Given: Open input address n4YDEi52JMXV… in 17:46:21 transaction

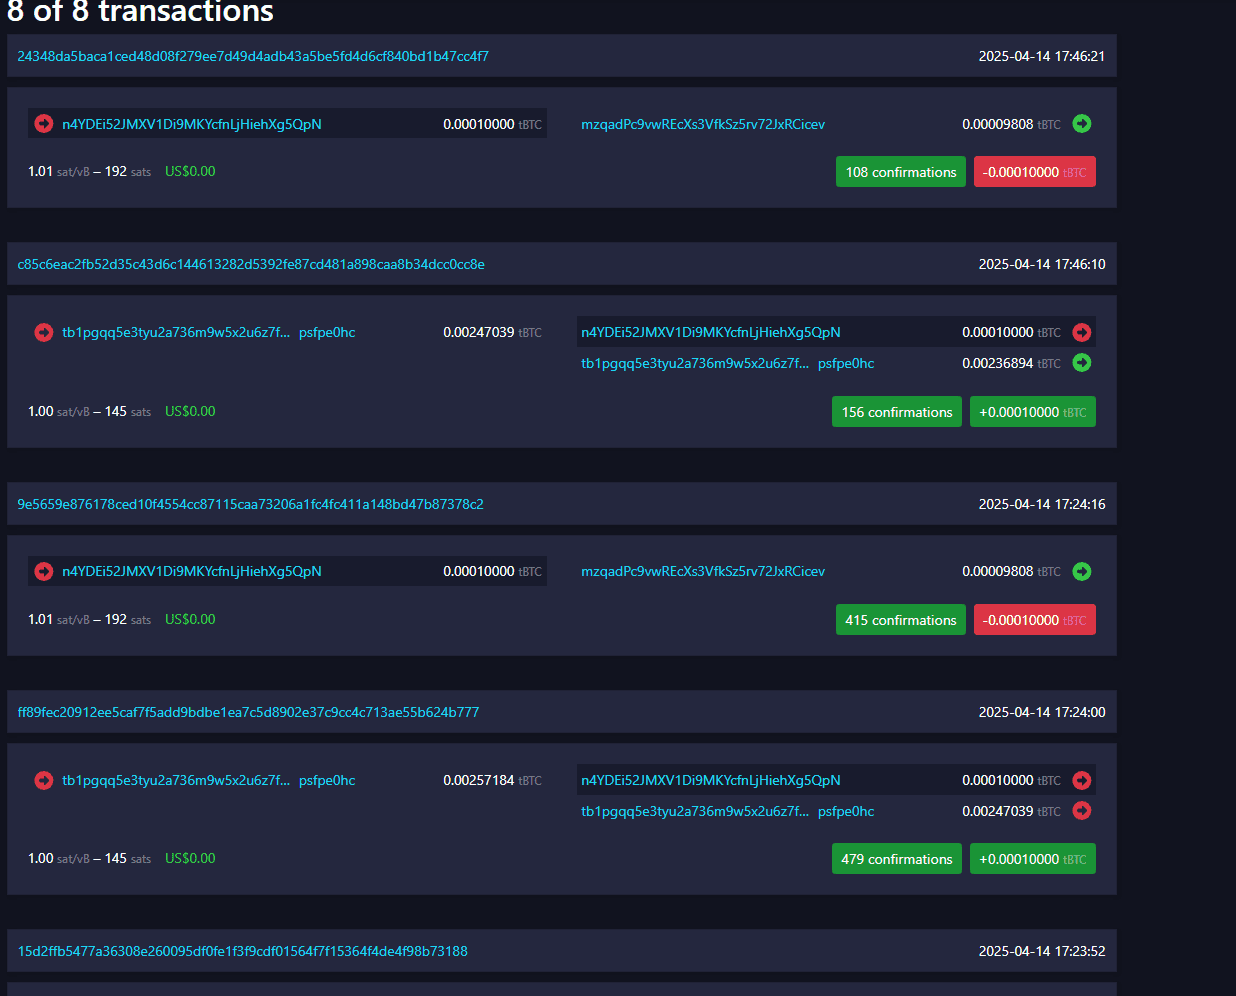Looking at the screenshot, I should click(192, 124).
